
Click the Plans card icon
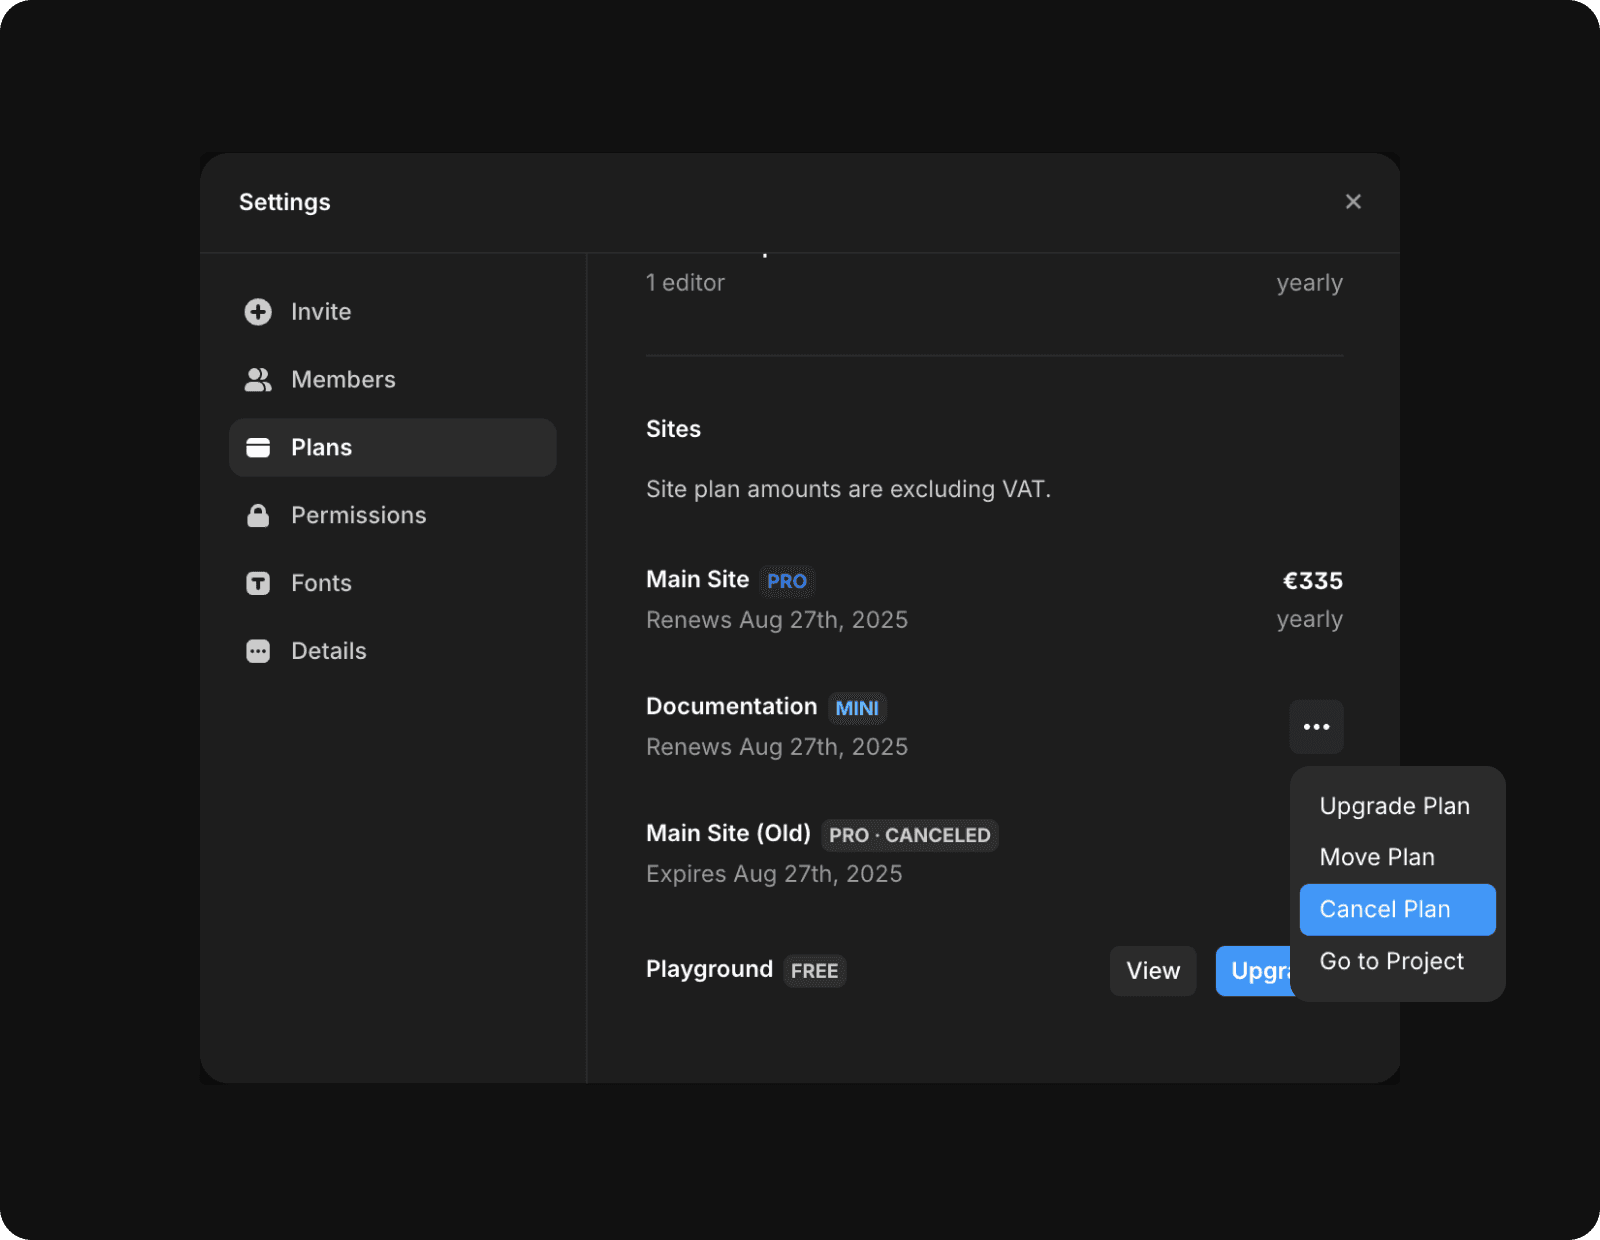point(258,448)
